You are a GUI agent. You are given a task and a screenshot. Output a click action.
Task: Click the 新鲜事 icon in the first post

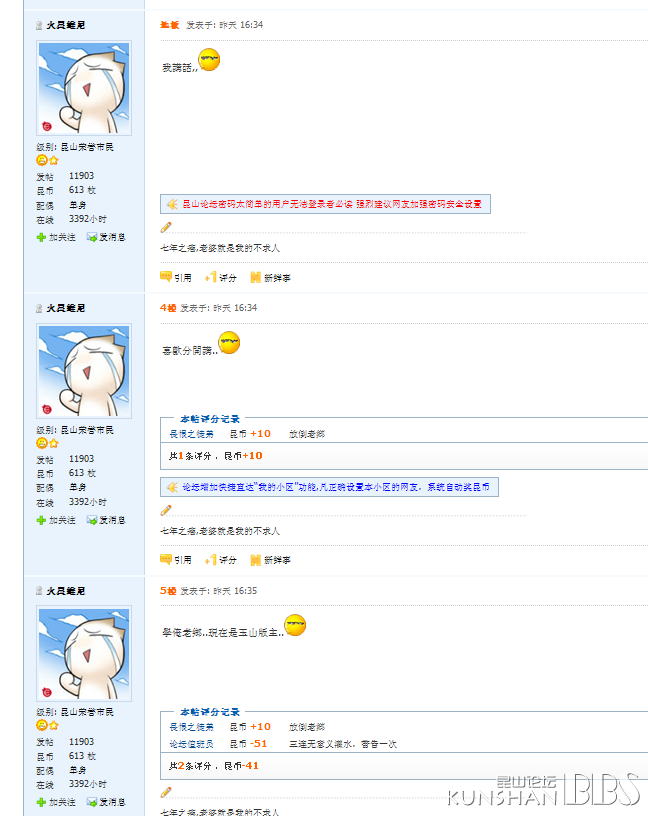point(256,277)
